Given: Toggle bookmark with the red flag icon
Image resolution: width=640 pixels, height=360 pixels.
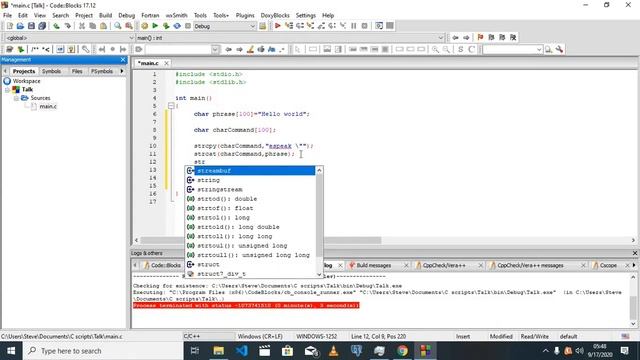Looking at the screenshot, I should (x=480, y=38).
